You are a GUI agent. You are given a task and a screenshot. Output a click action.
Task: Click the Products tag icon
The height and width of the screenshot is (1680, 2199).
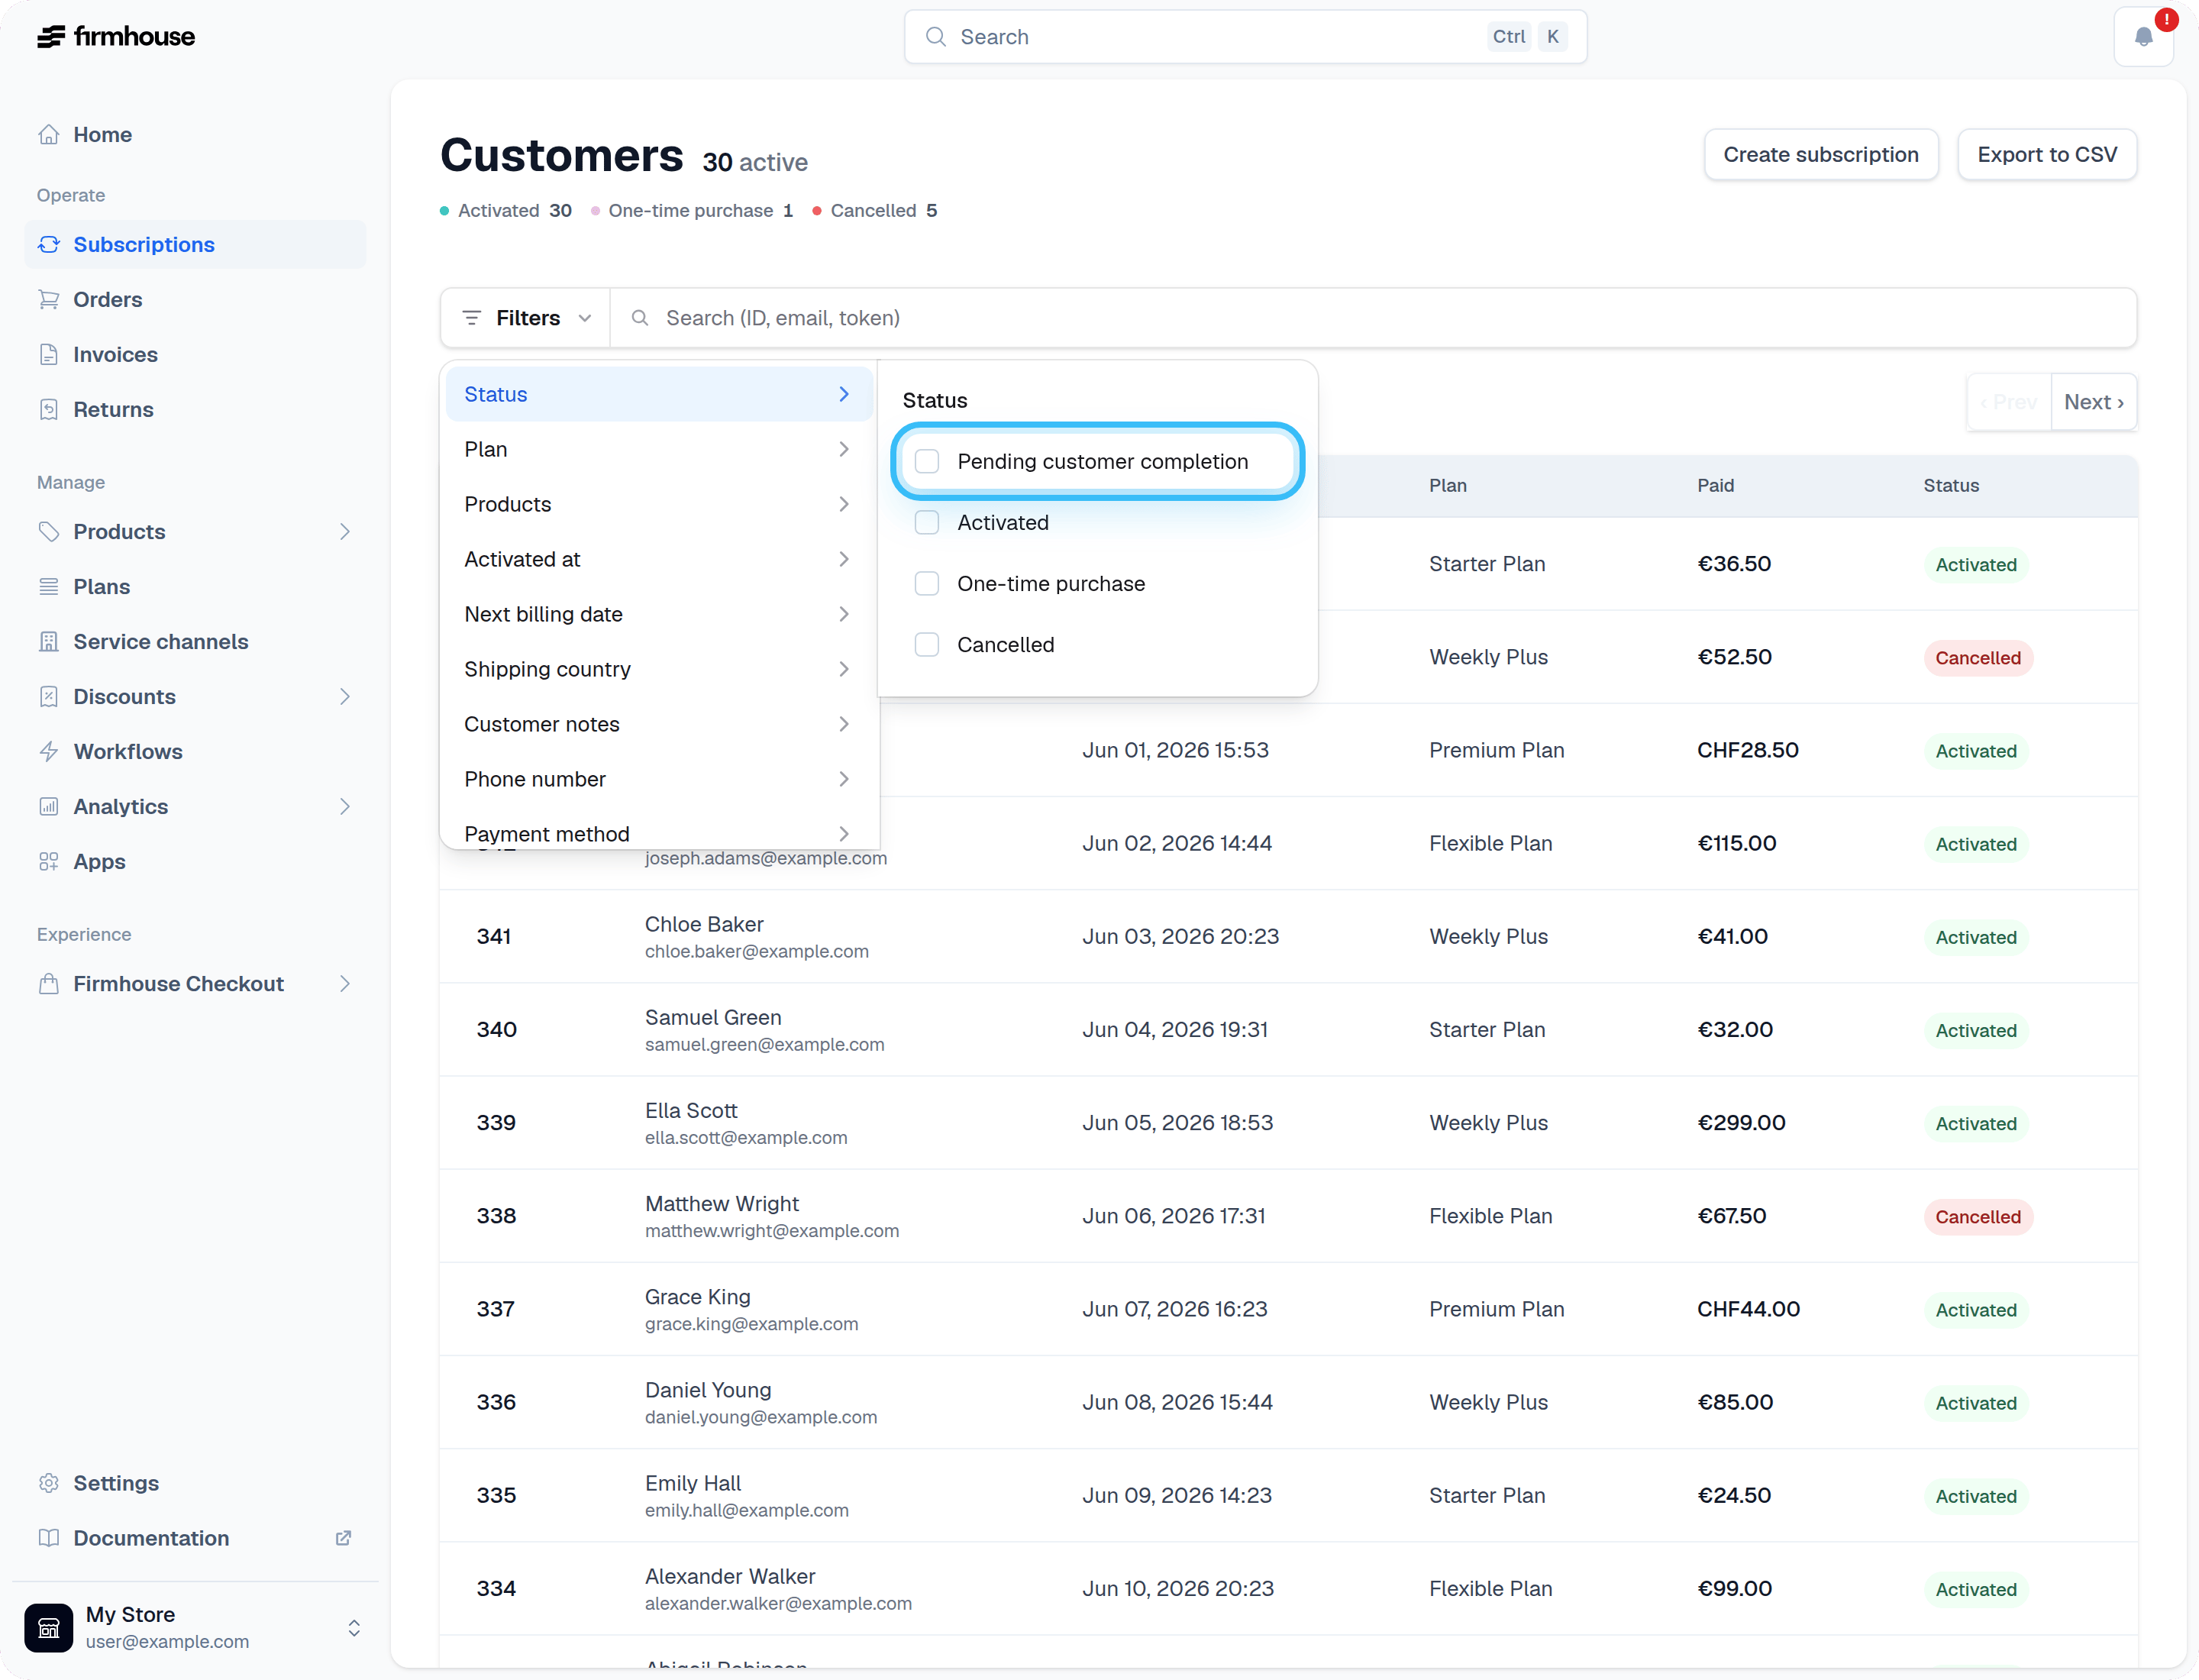(48, 531)
